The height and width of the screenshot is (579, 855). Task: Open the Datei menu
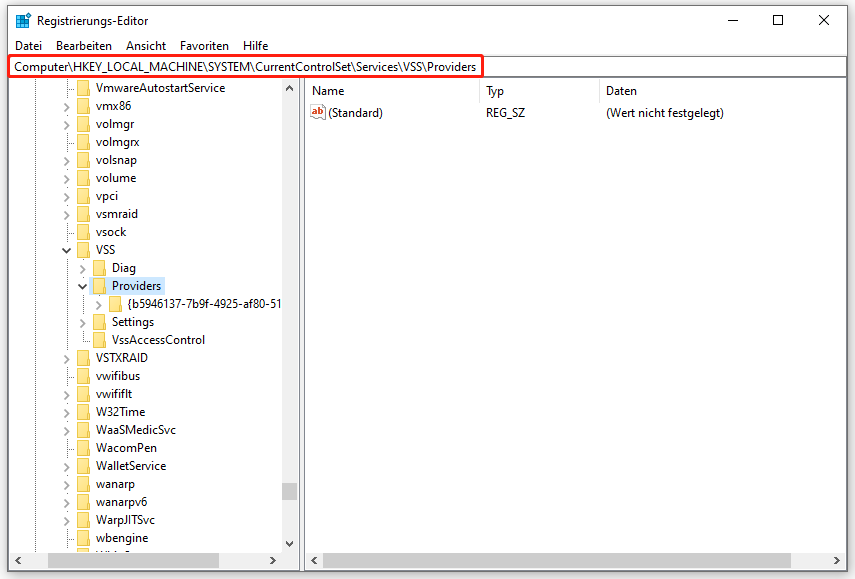28,46
